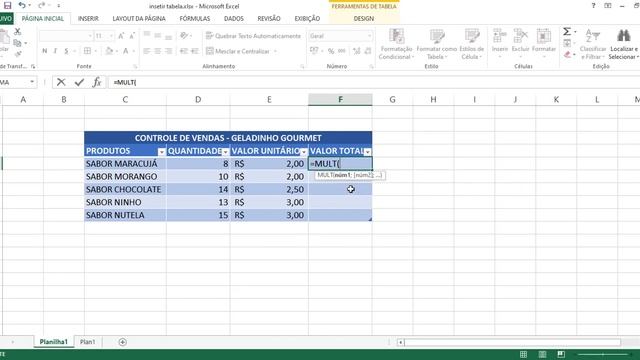
Task: Open the borders dropdown icon
Action: (x=87, y=51)
